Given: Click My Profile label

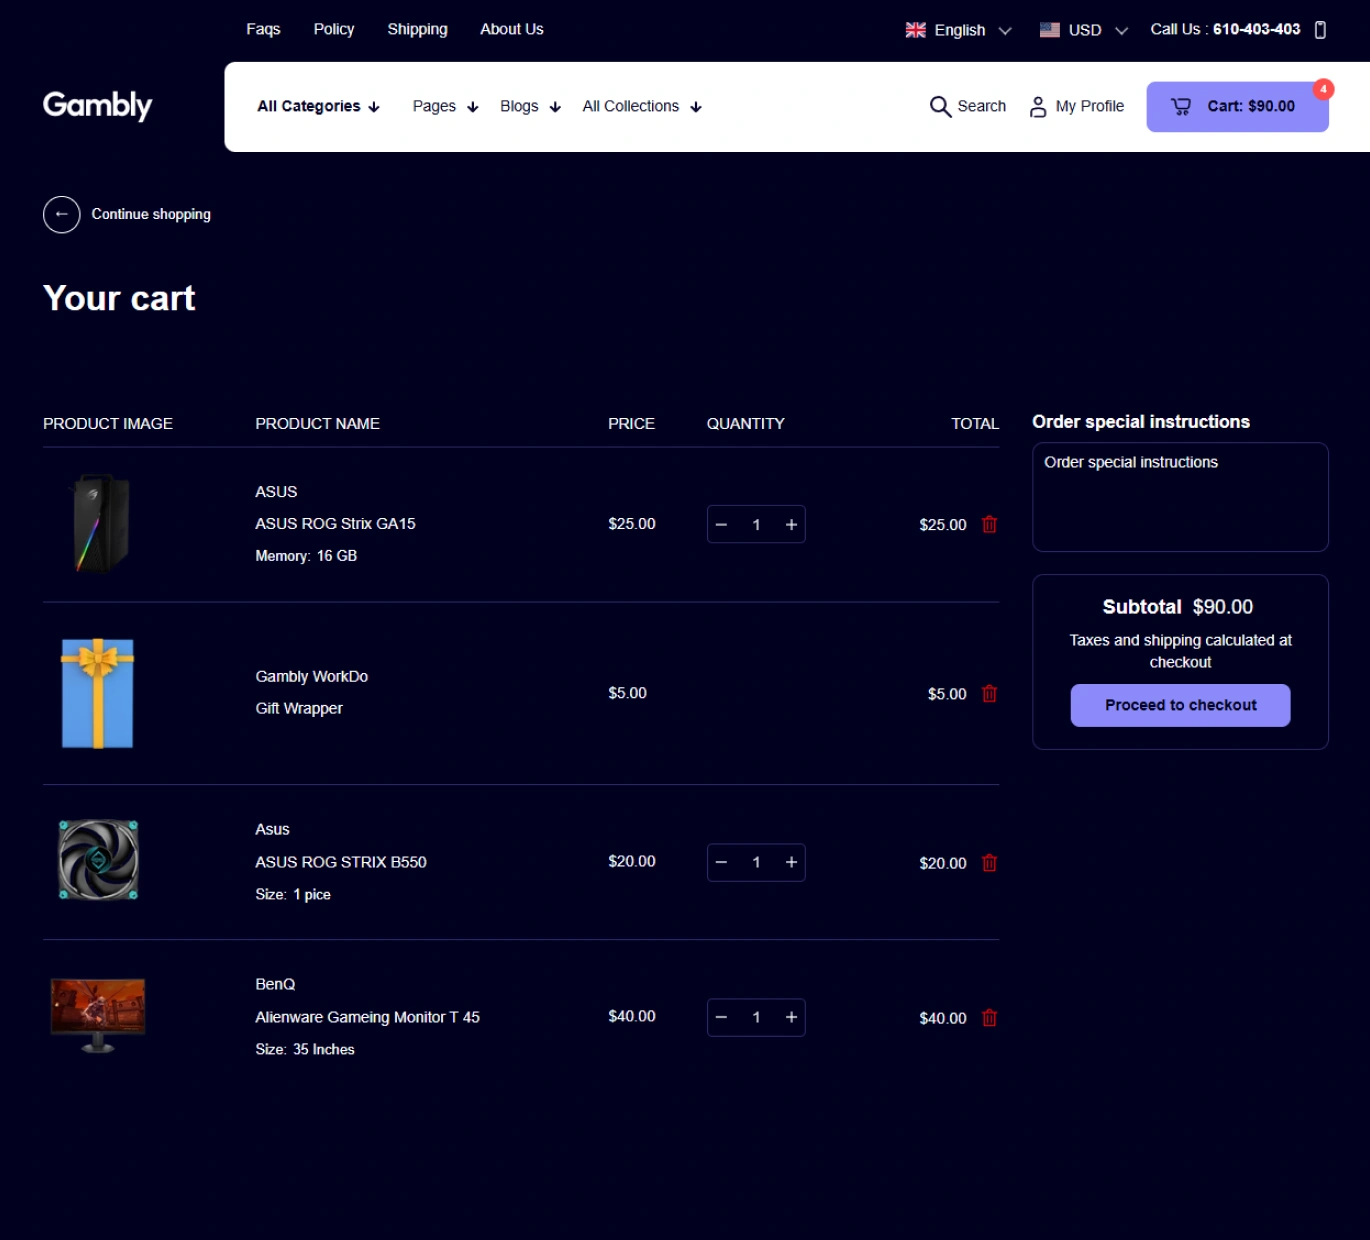Looking at the screenshot, I should [1090, 106].
